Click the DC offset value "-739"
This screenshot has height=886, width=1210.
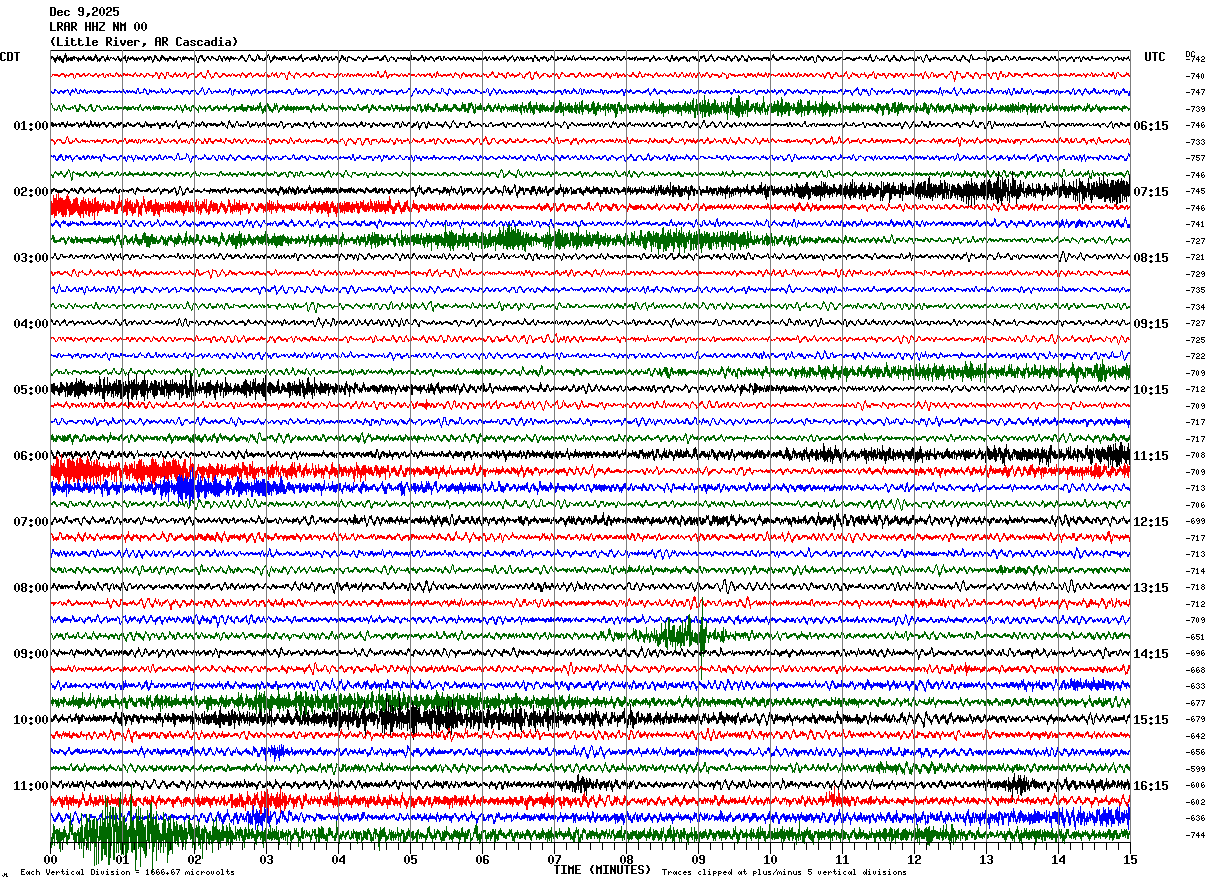[1195, 109]
